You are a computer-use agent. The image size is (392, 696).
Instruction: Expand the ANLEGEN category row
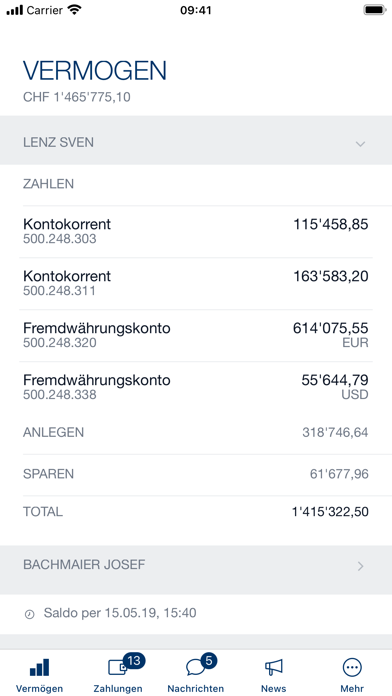coord(196,433)
